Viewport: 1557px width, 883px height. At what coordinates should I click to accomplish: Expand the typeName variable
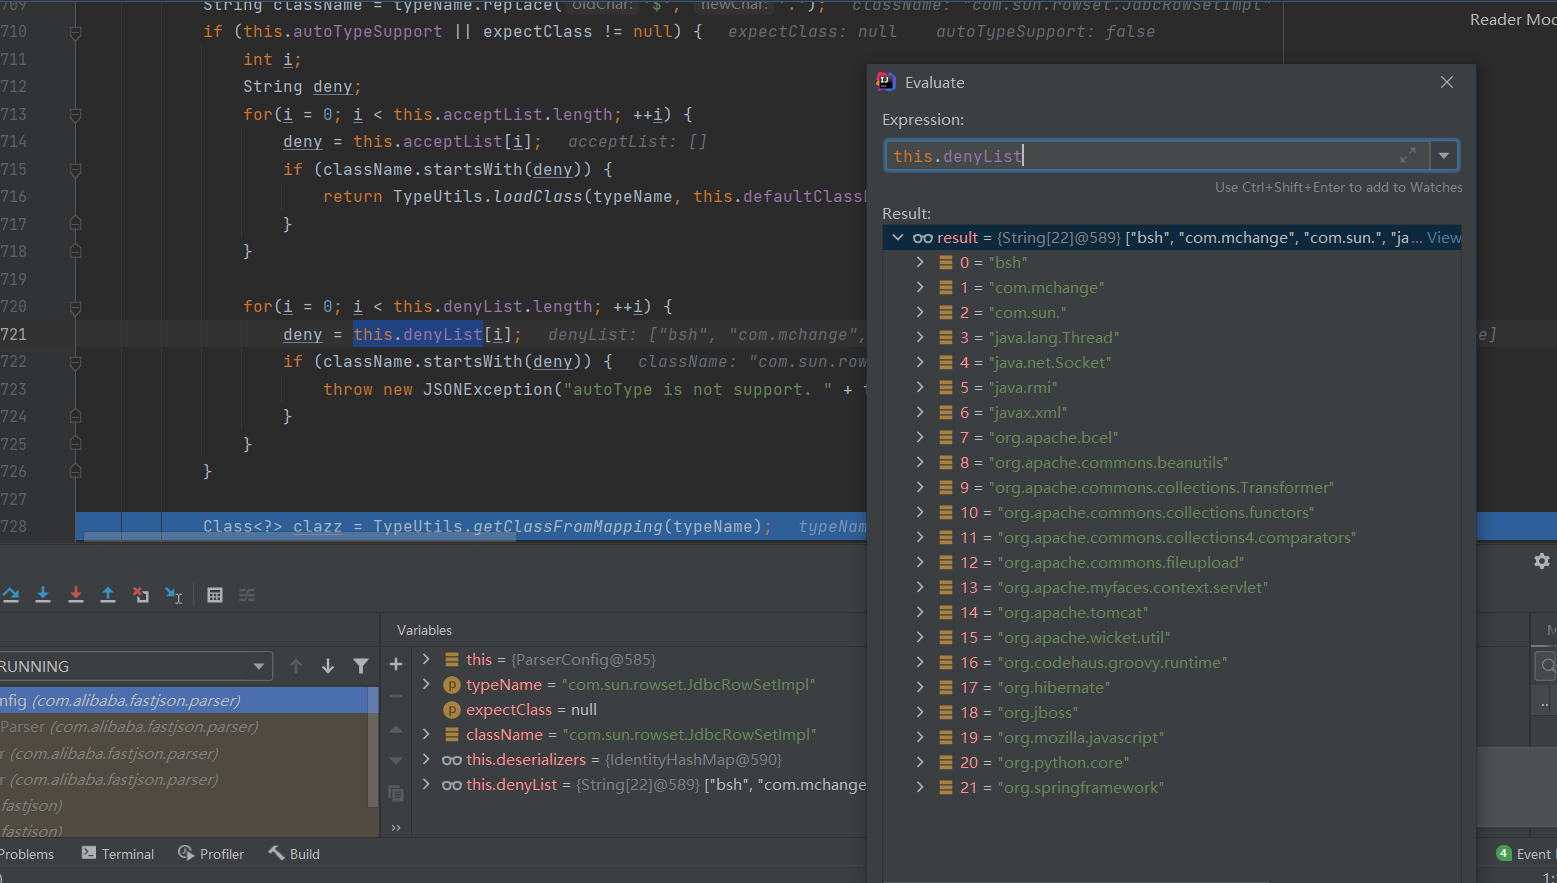tap(426, 684)
